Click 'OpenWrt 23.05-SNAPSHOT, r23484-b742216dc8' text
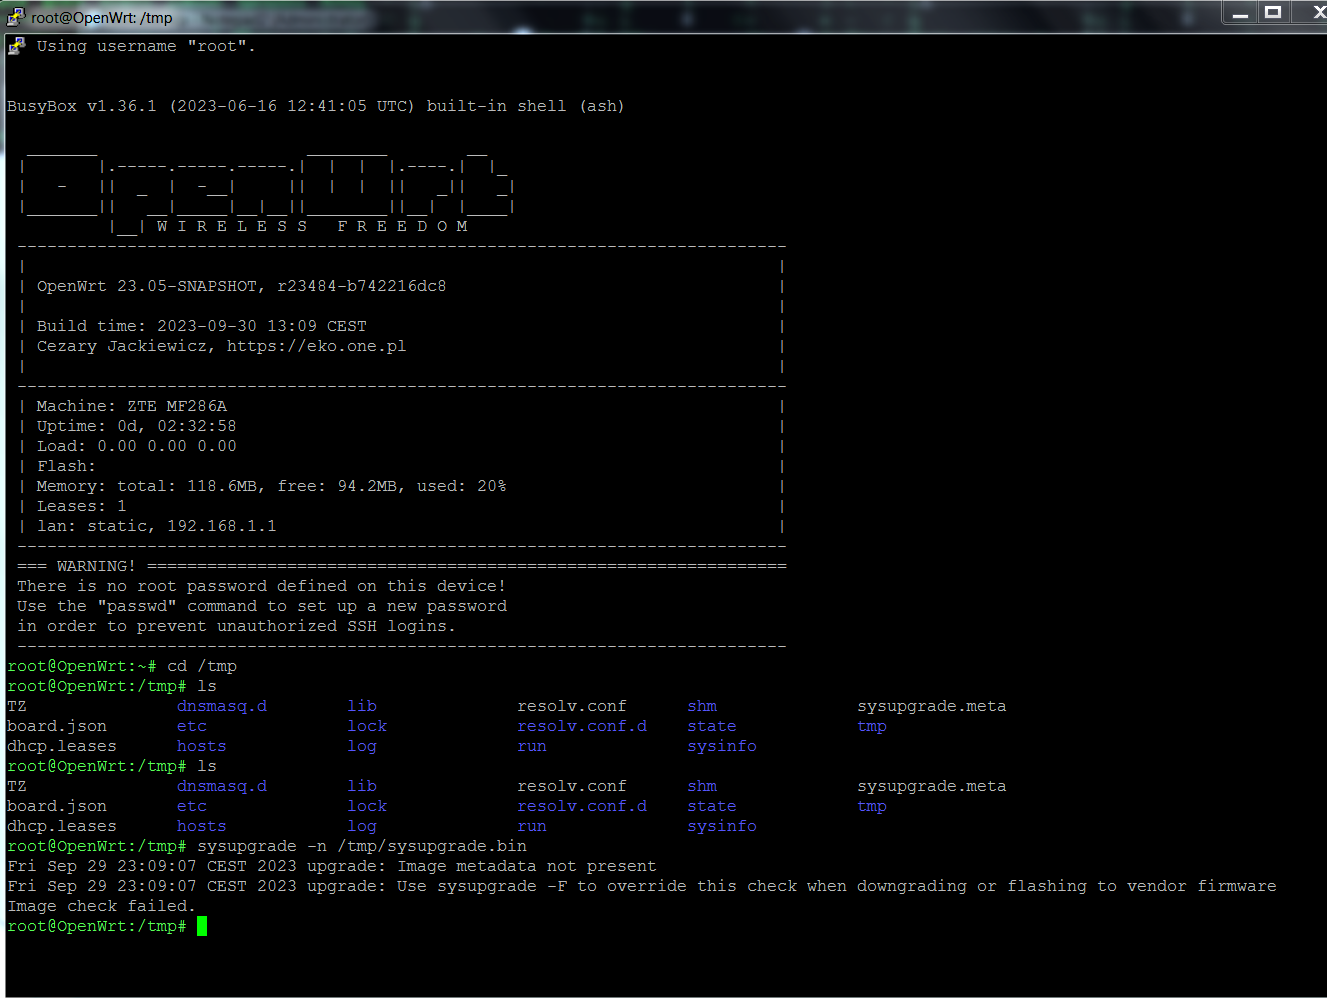This screenshot has height=998, width=1327. 241,286
